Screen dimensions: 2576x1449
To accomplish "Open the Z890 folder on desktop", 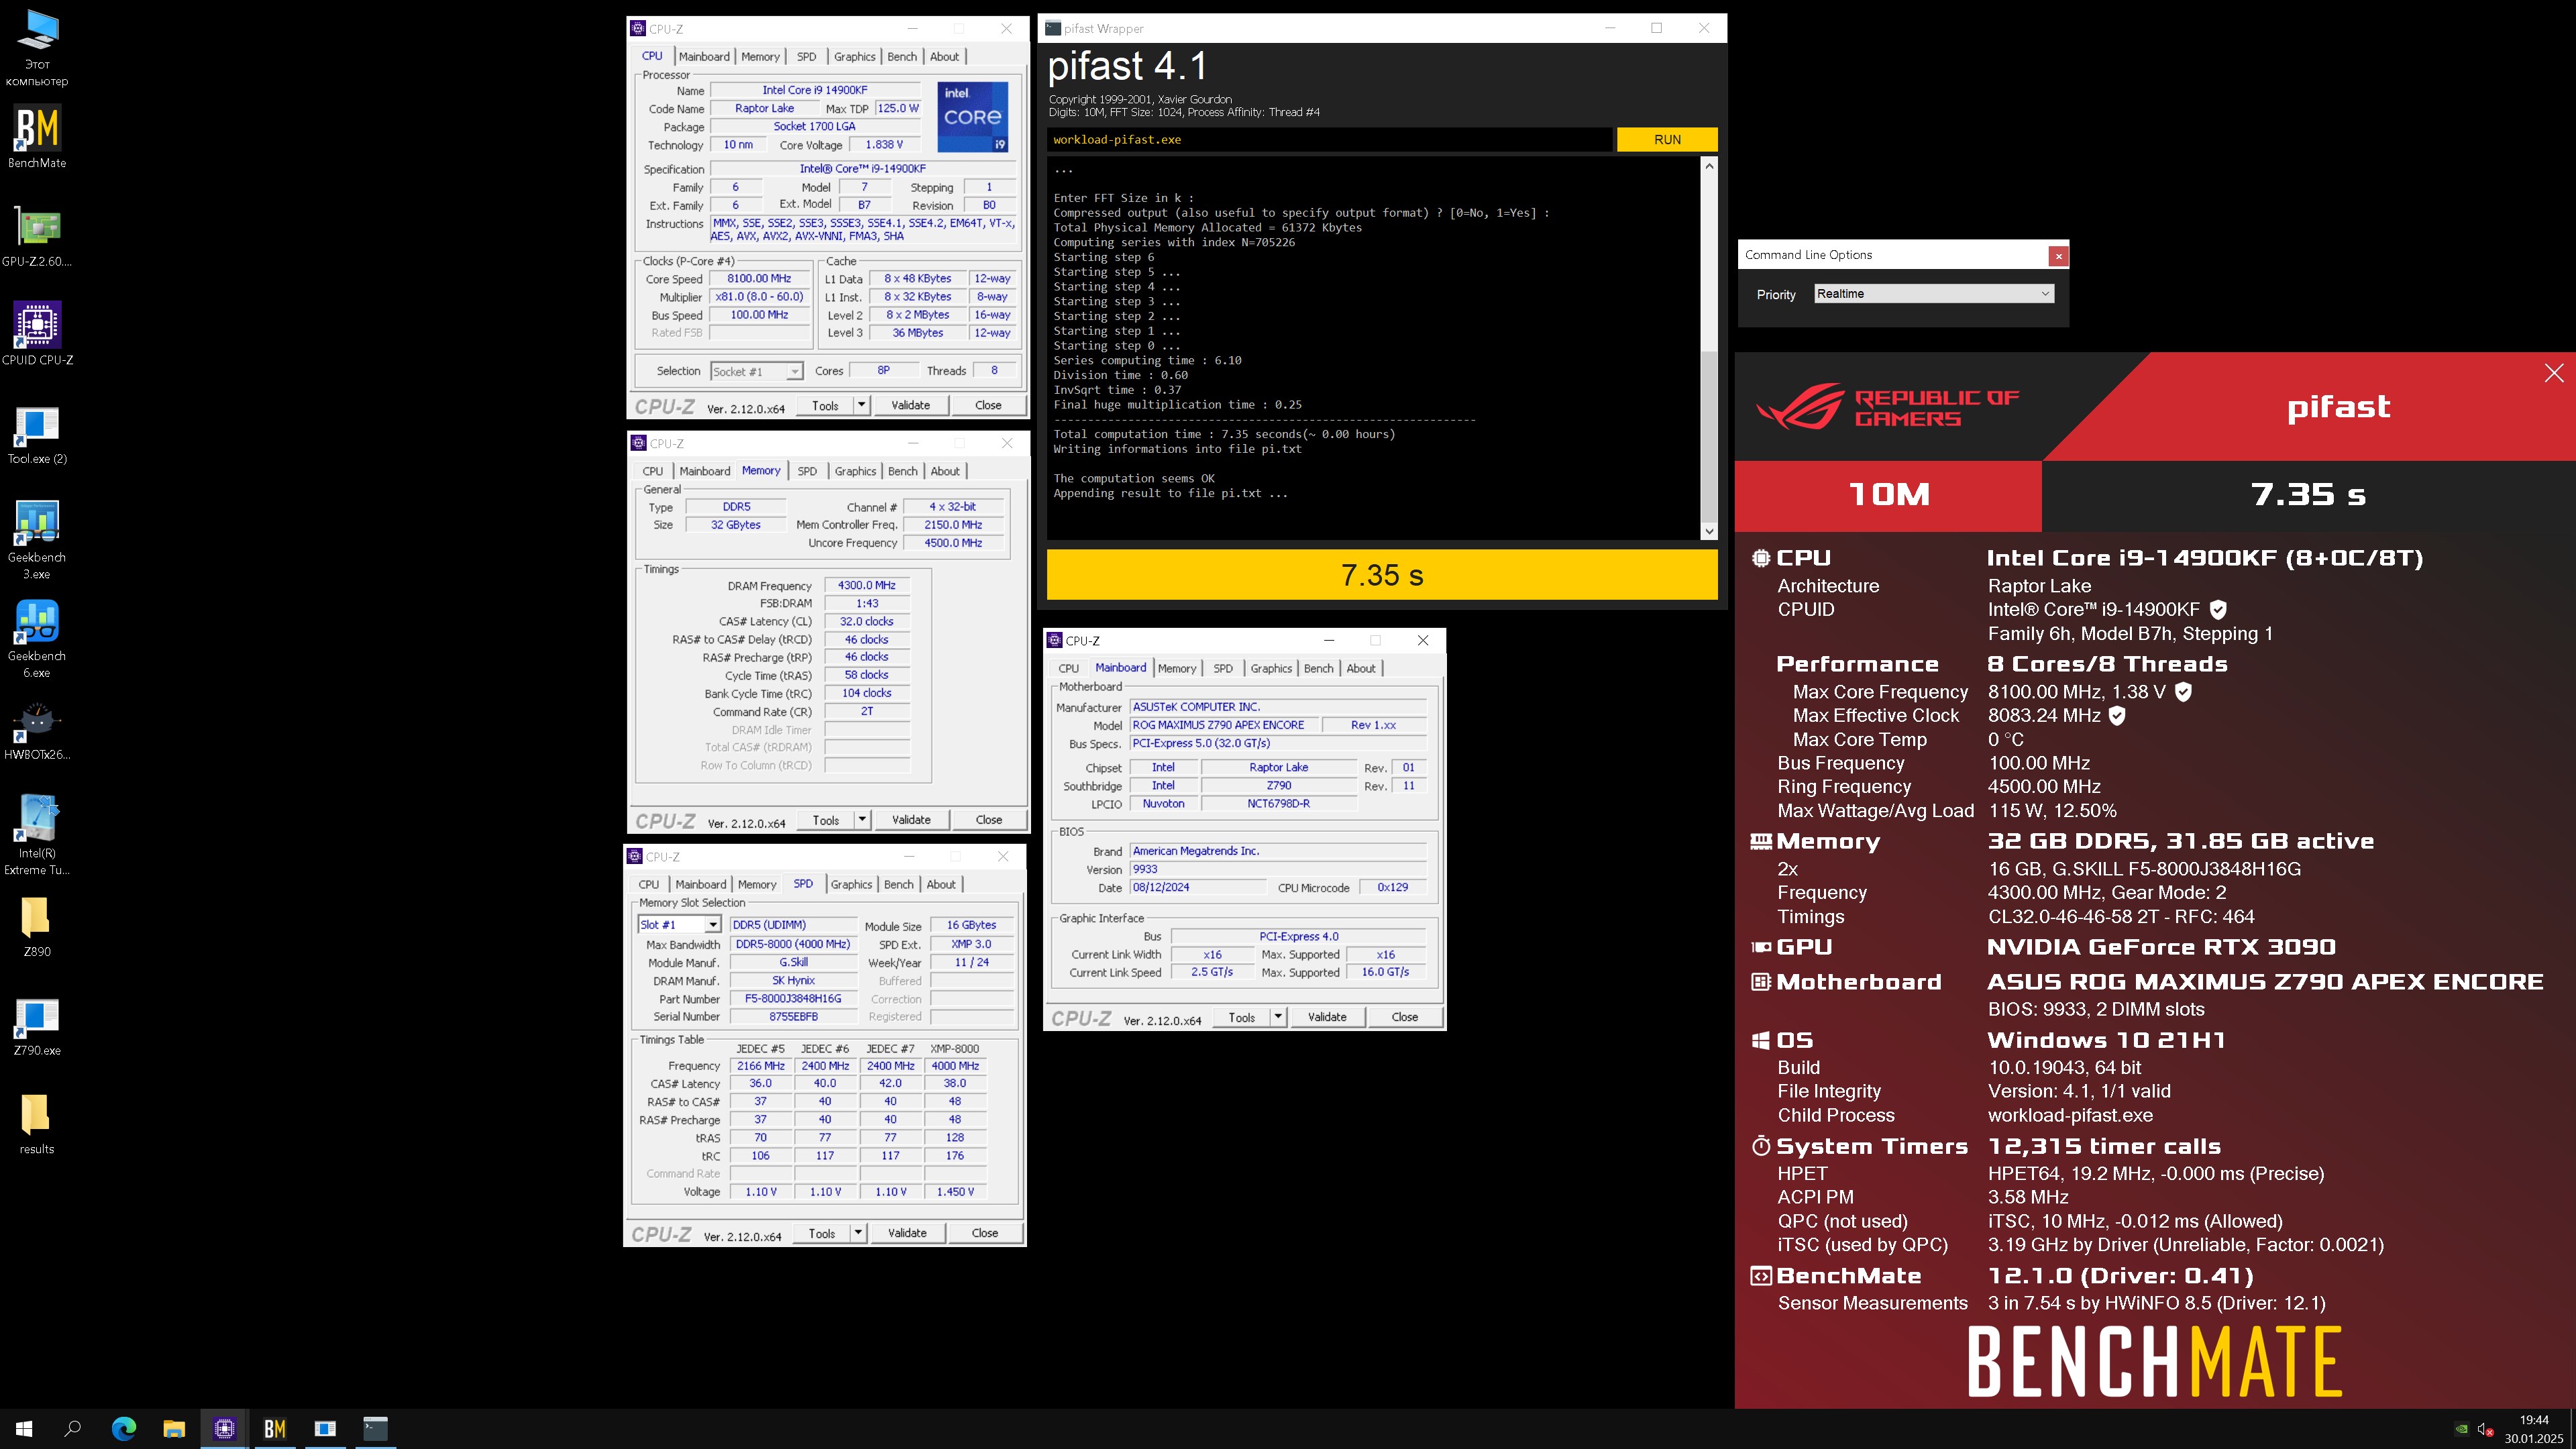I will 37,926.
